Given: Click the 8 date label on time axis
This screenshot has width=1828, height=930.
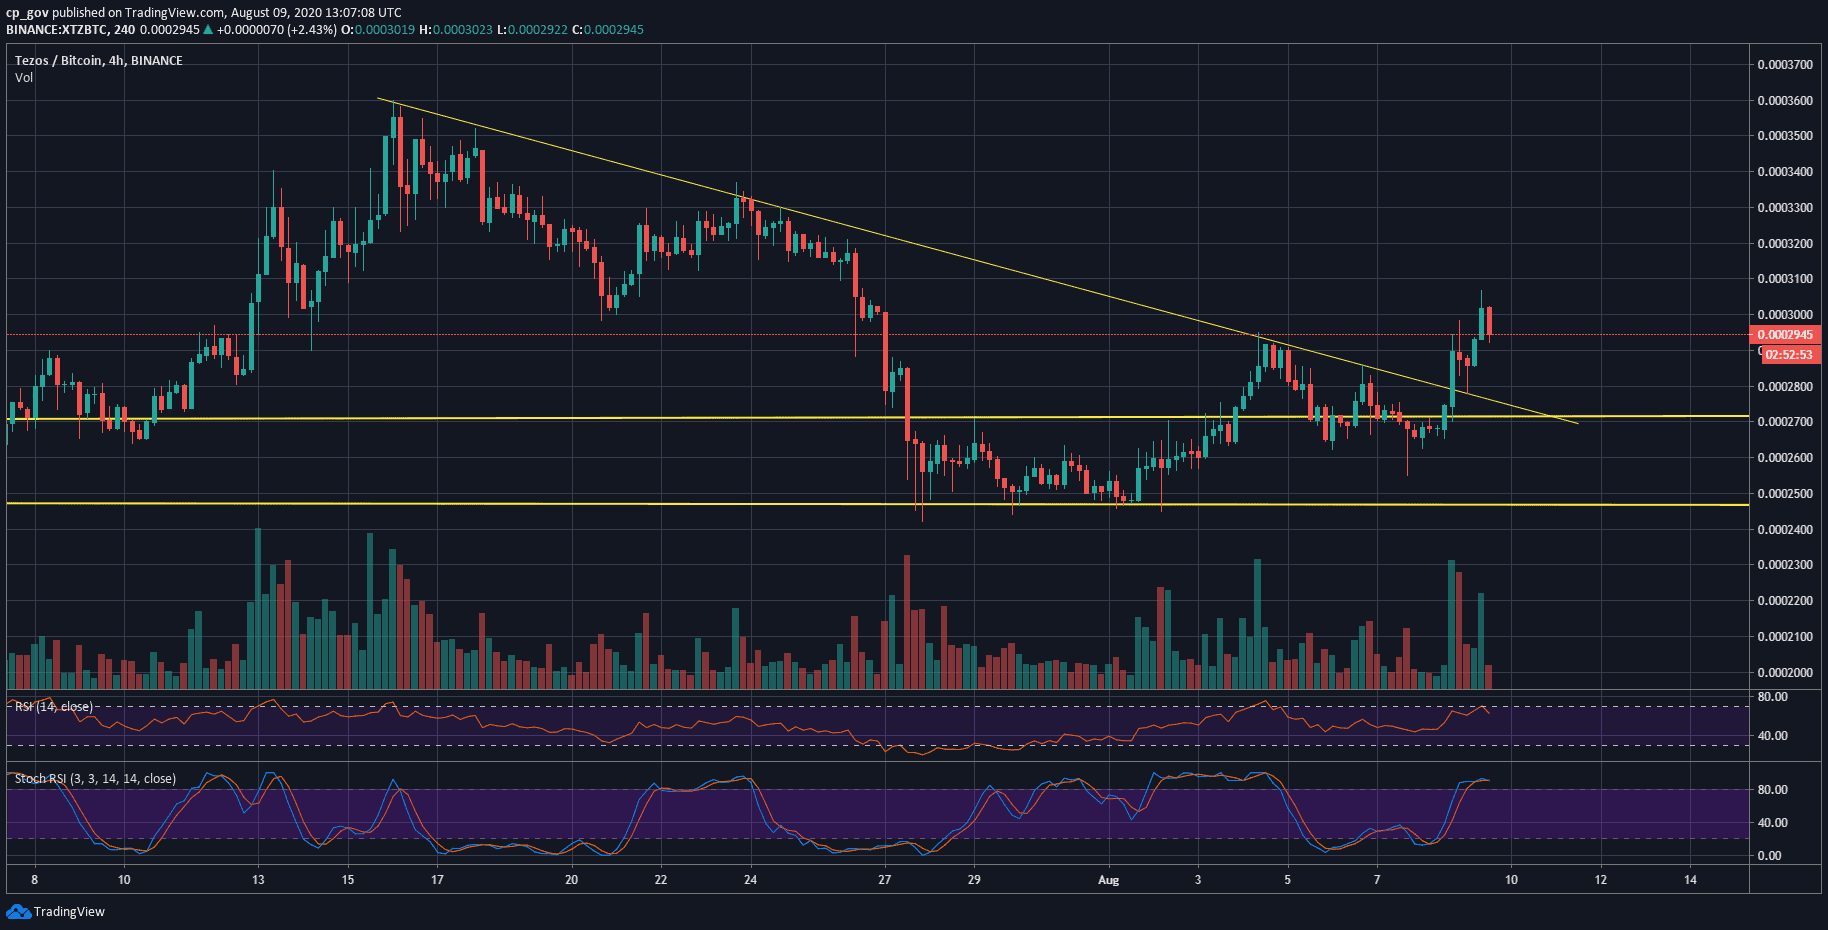Looking at the screenshot, I should click(x=34, y=880).
